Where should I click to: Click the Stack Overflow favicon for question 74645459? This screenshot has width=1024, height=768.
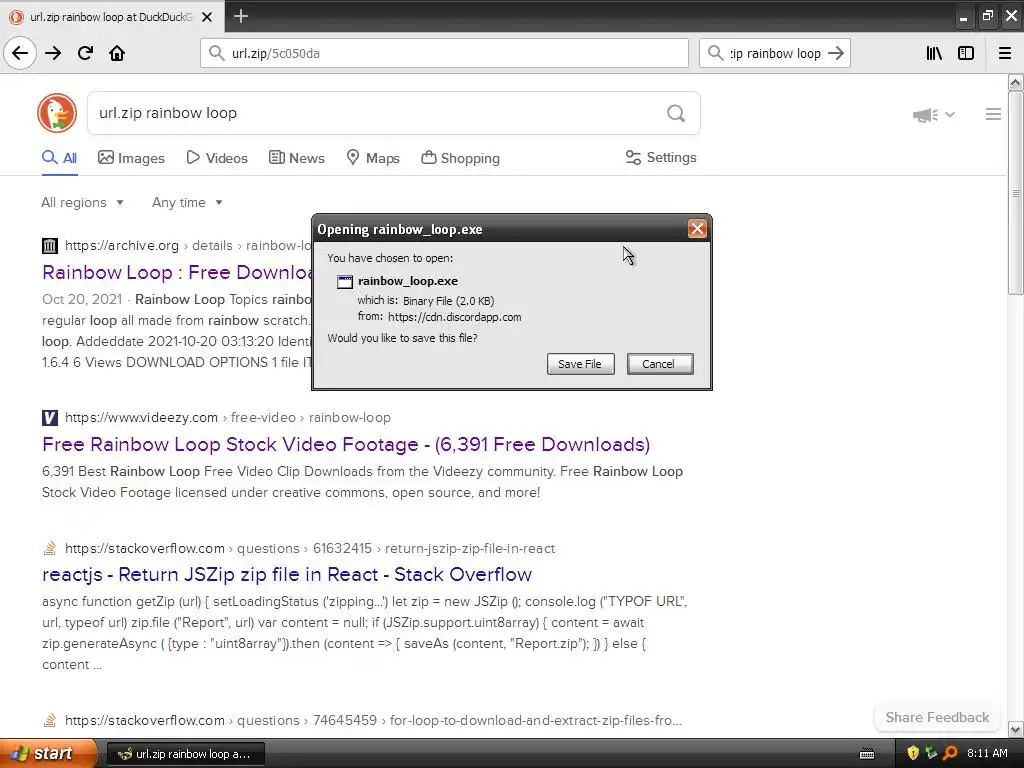pos(50,720)
